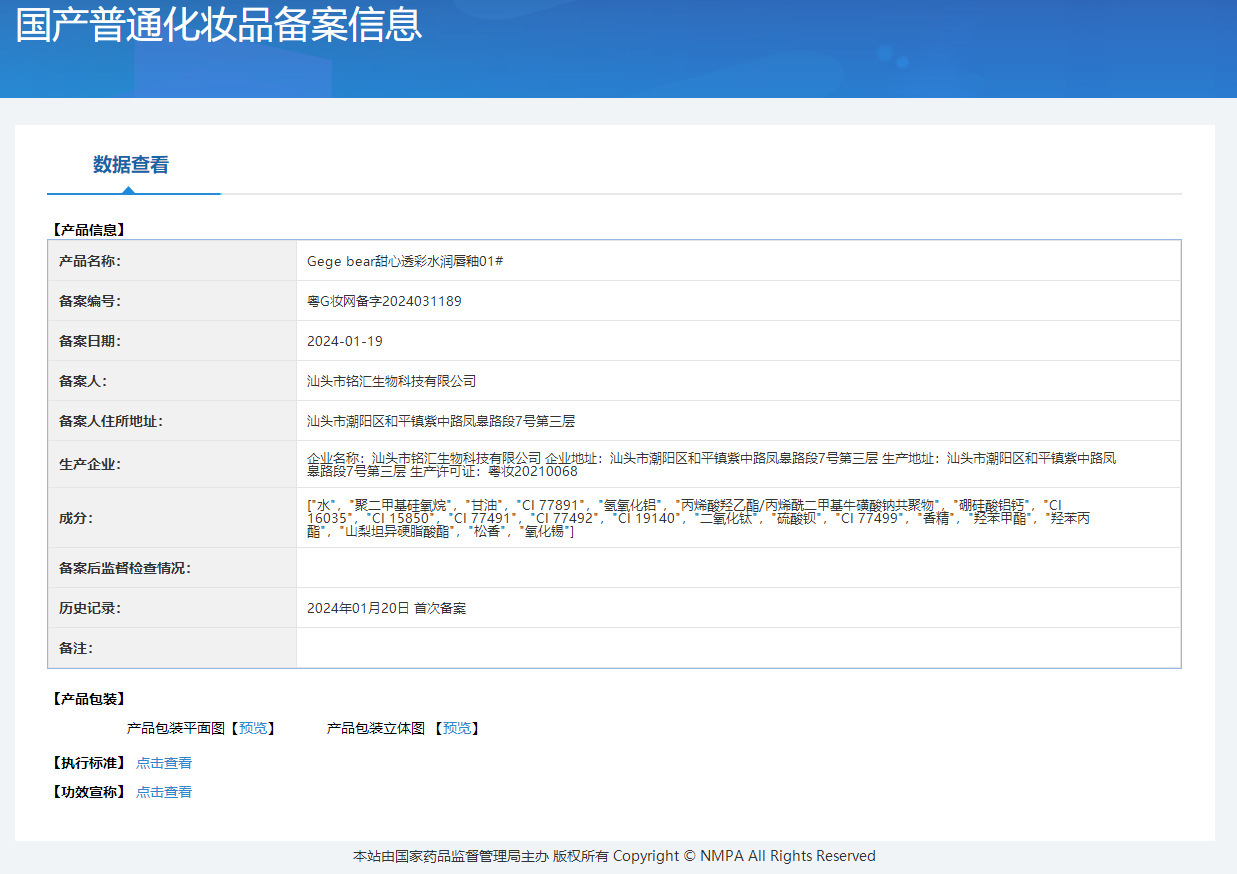Click the filing number 粤G妆网备字2024031189

(384, 301)
